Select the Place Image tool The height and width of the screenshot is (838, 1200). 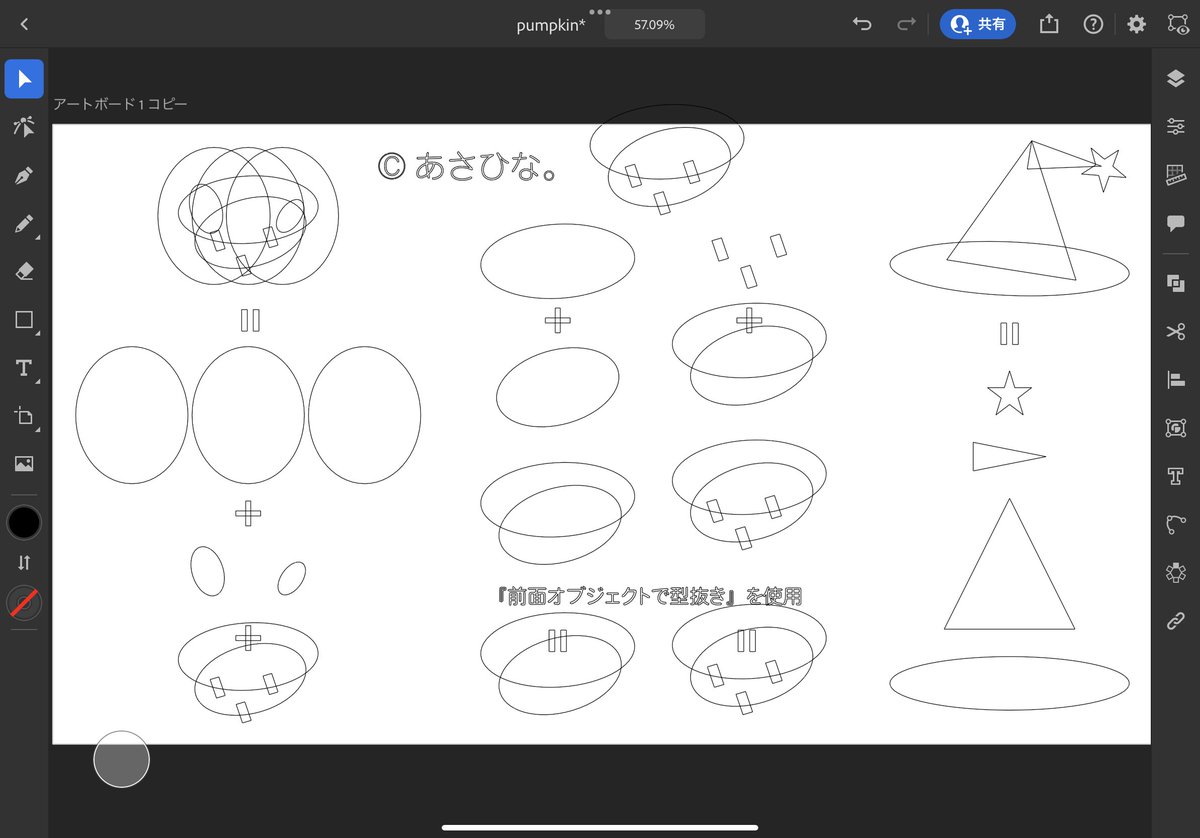tap(24, 464)
